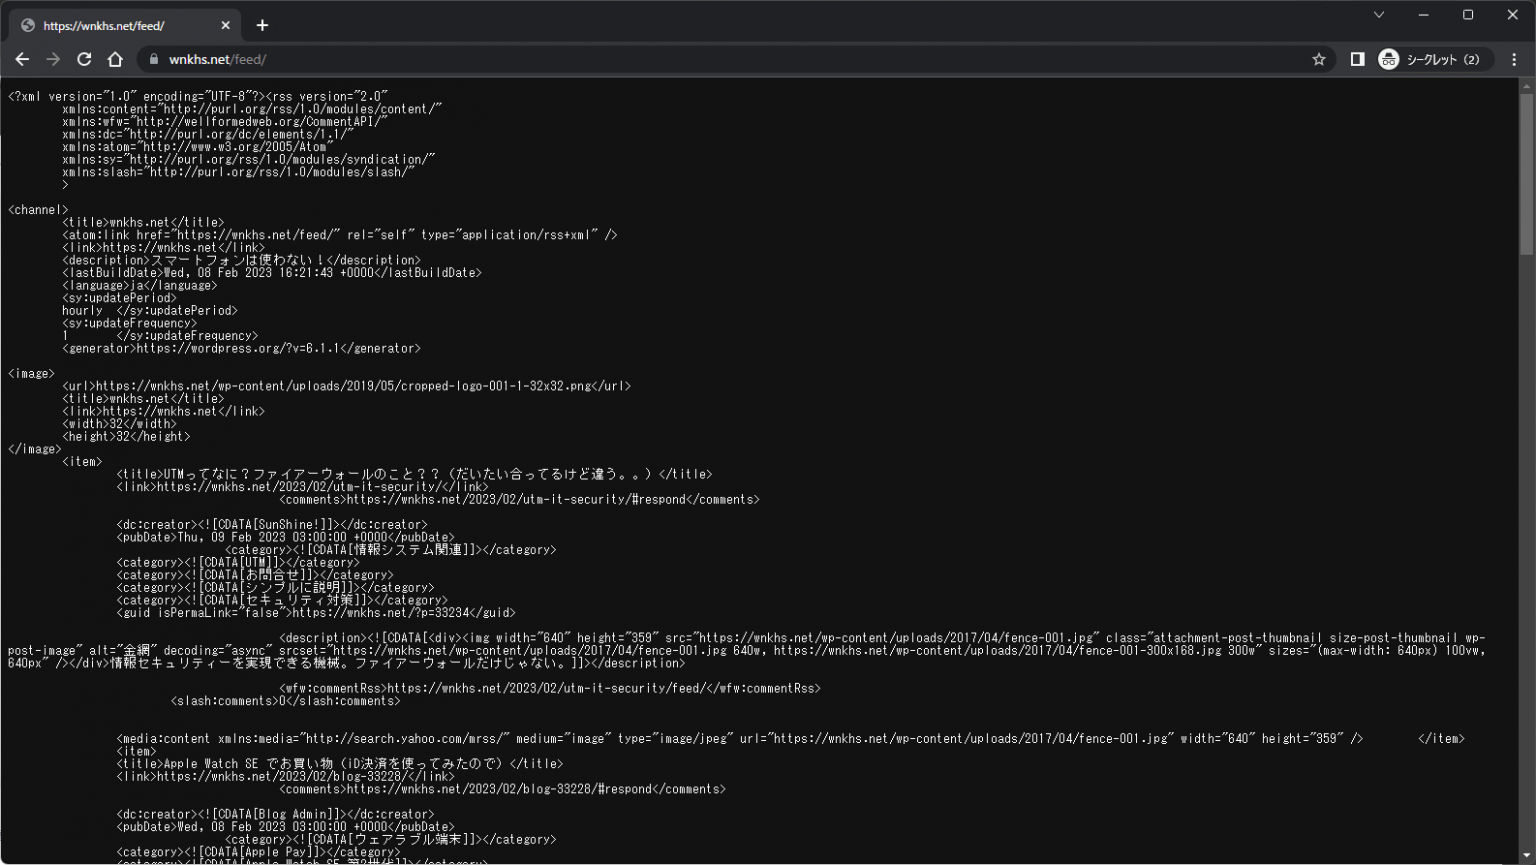Toggle fullscreen via the maximize button
Image resolution: width=1536 pixels, height=865 pixels.
click(x=1468, y=14)
